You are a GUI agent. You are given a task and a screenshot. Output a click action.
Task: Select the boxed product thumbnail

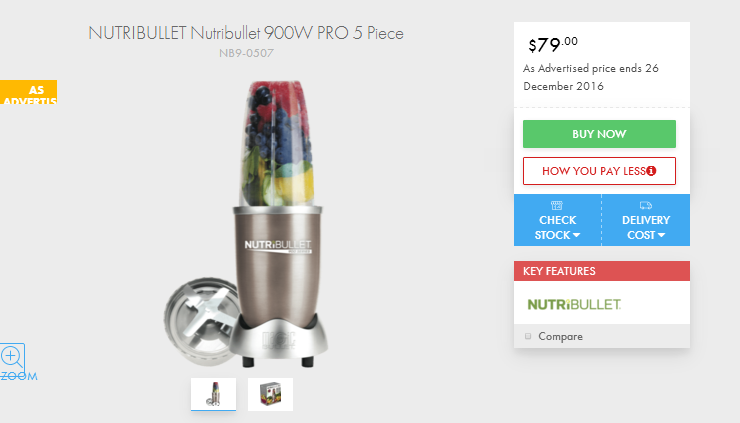click(270, 394)
